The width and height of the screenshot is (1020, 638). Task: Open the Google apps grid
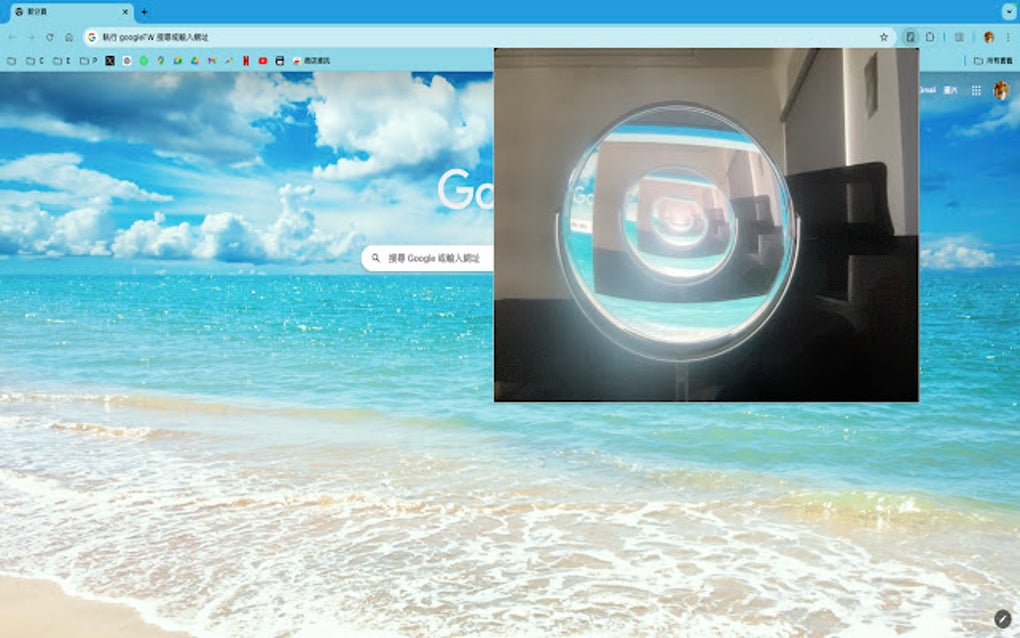(x=976, y=90)
